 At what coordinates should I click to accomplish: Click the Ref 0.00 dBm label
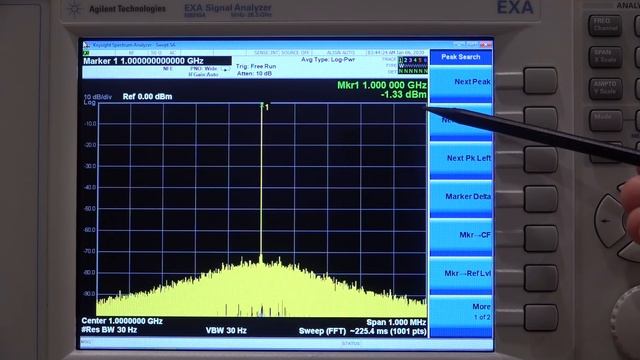pyautogui.click(x=147, y=97)
